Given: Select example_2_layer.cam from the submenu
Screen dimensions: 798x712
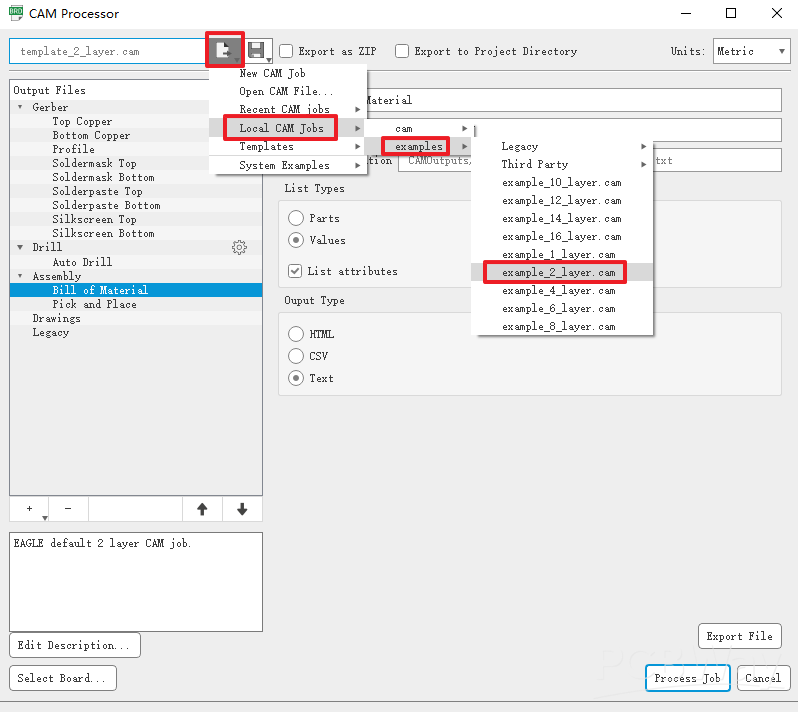Looking at the screenshot, I should pos(560,272).
